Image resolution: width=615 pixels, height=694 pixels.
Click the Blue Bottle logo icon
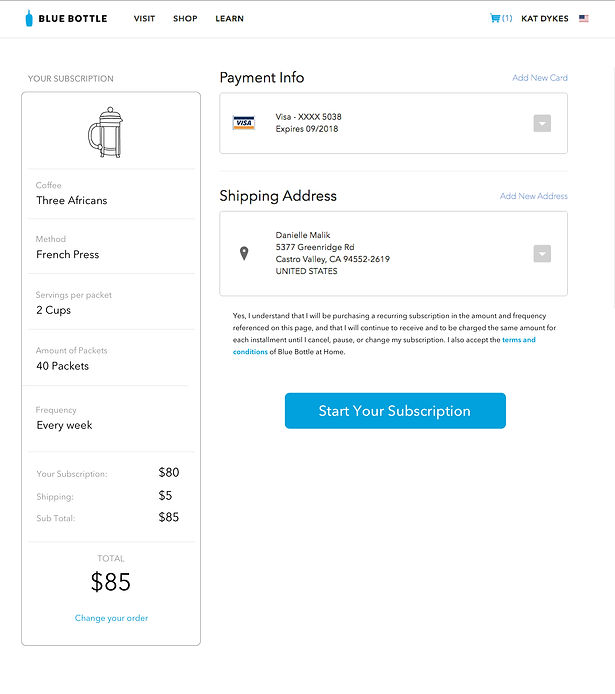[29, 18]
